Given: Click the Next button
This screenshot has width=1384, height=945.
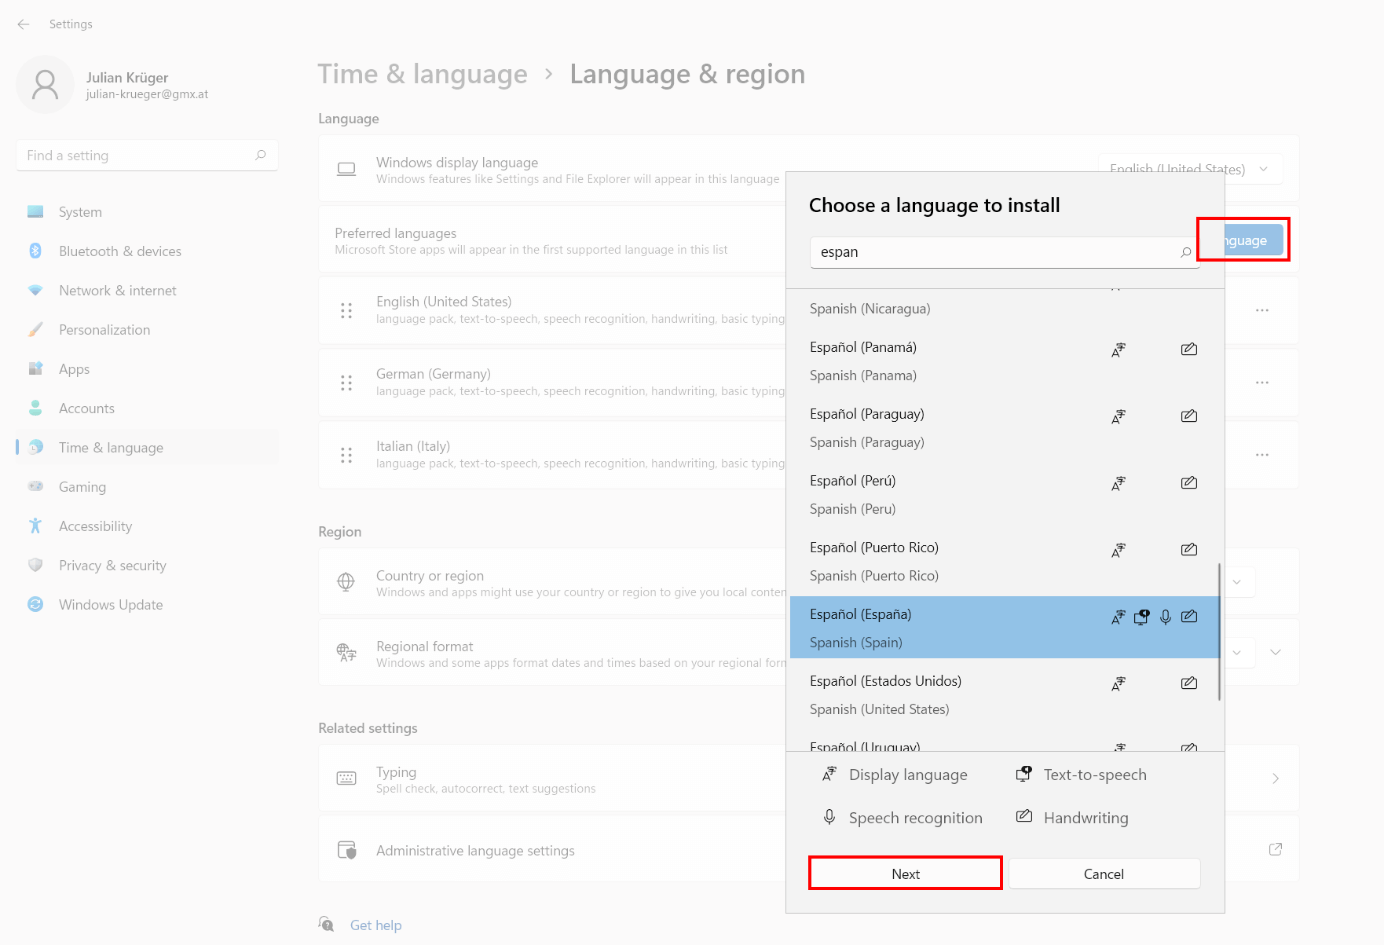Looking at the screenshot, I should pos(904,872).
